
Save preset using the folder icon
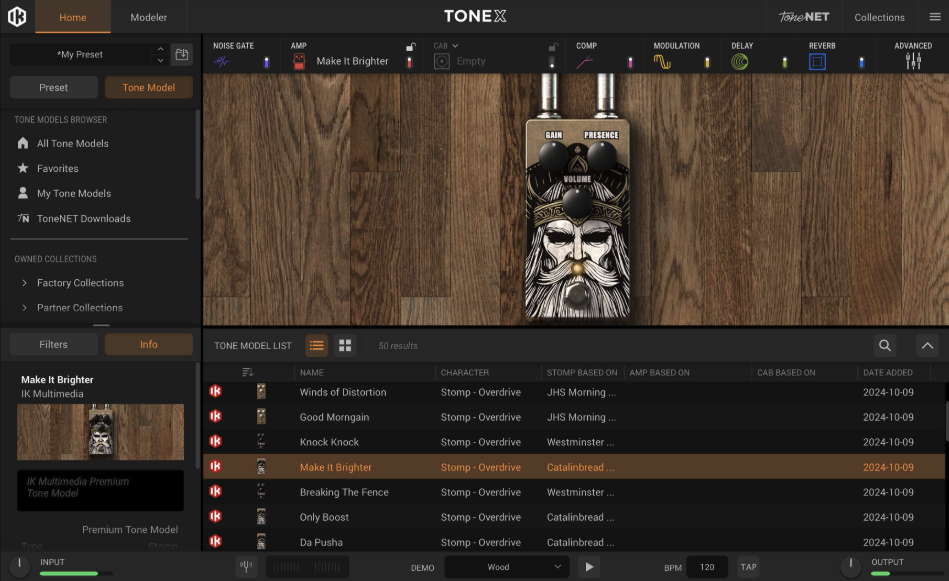[181, 55]
